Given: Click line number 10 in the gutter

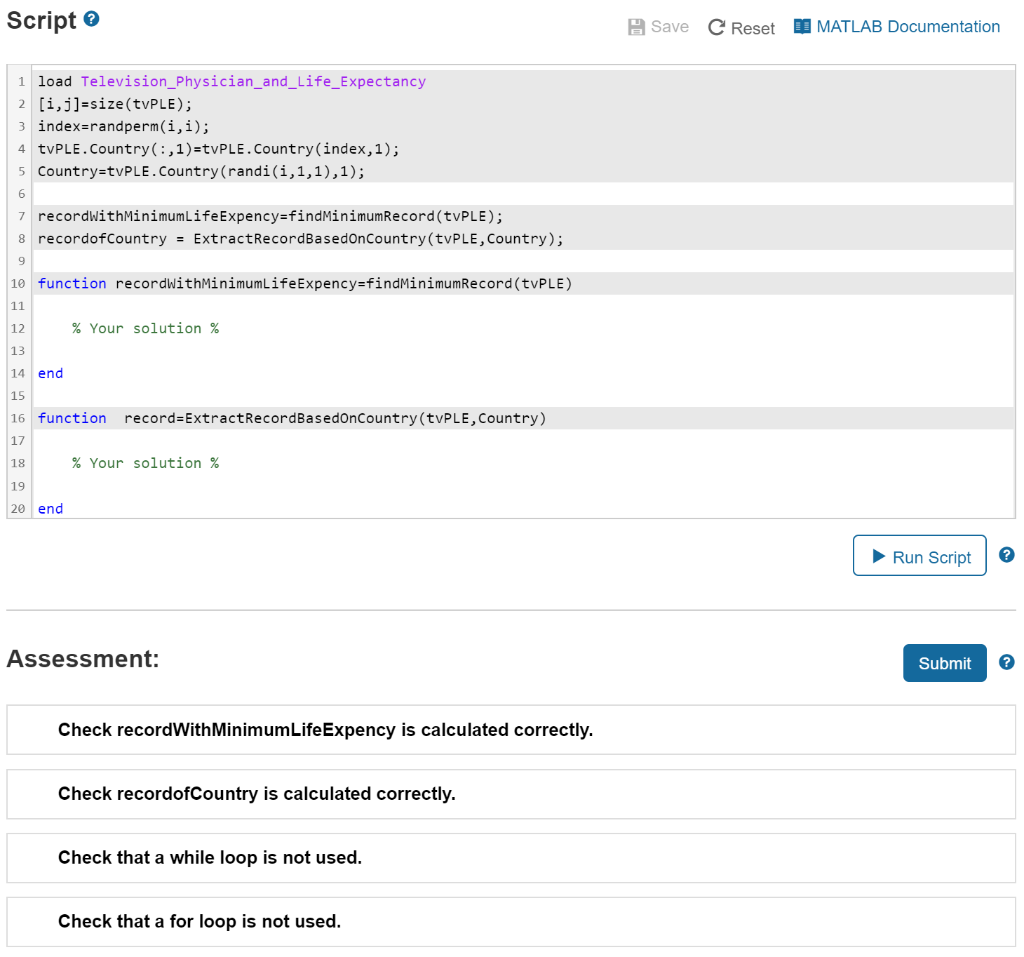Looking at the screenshot, I should click(x=18, y=284).
